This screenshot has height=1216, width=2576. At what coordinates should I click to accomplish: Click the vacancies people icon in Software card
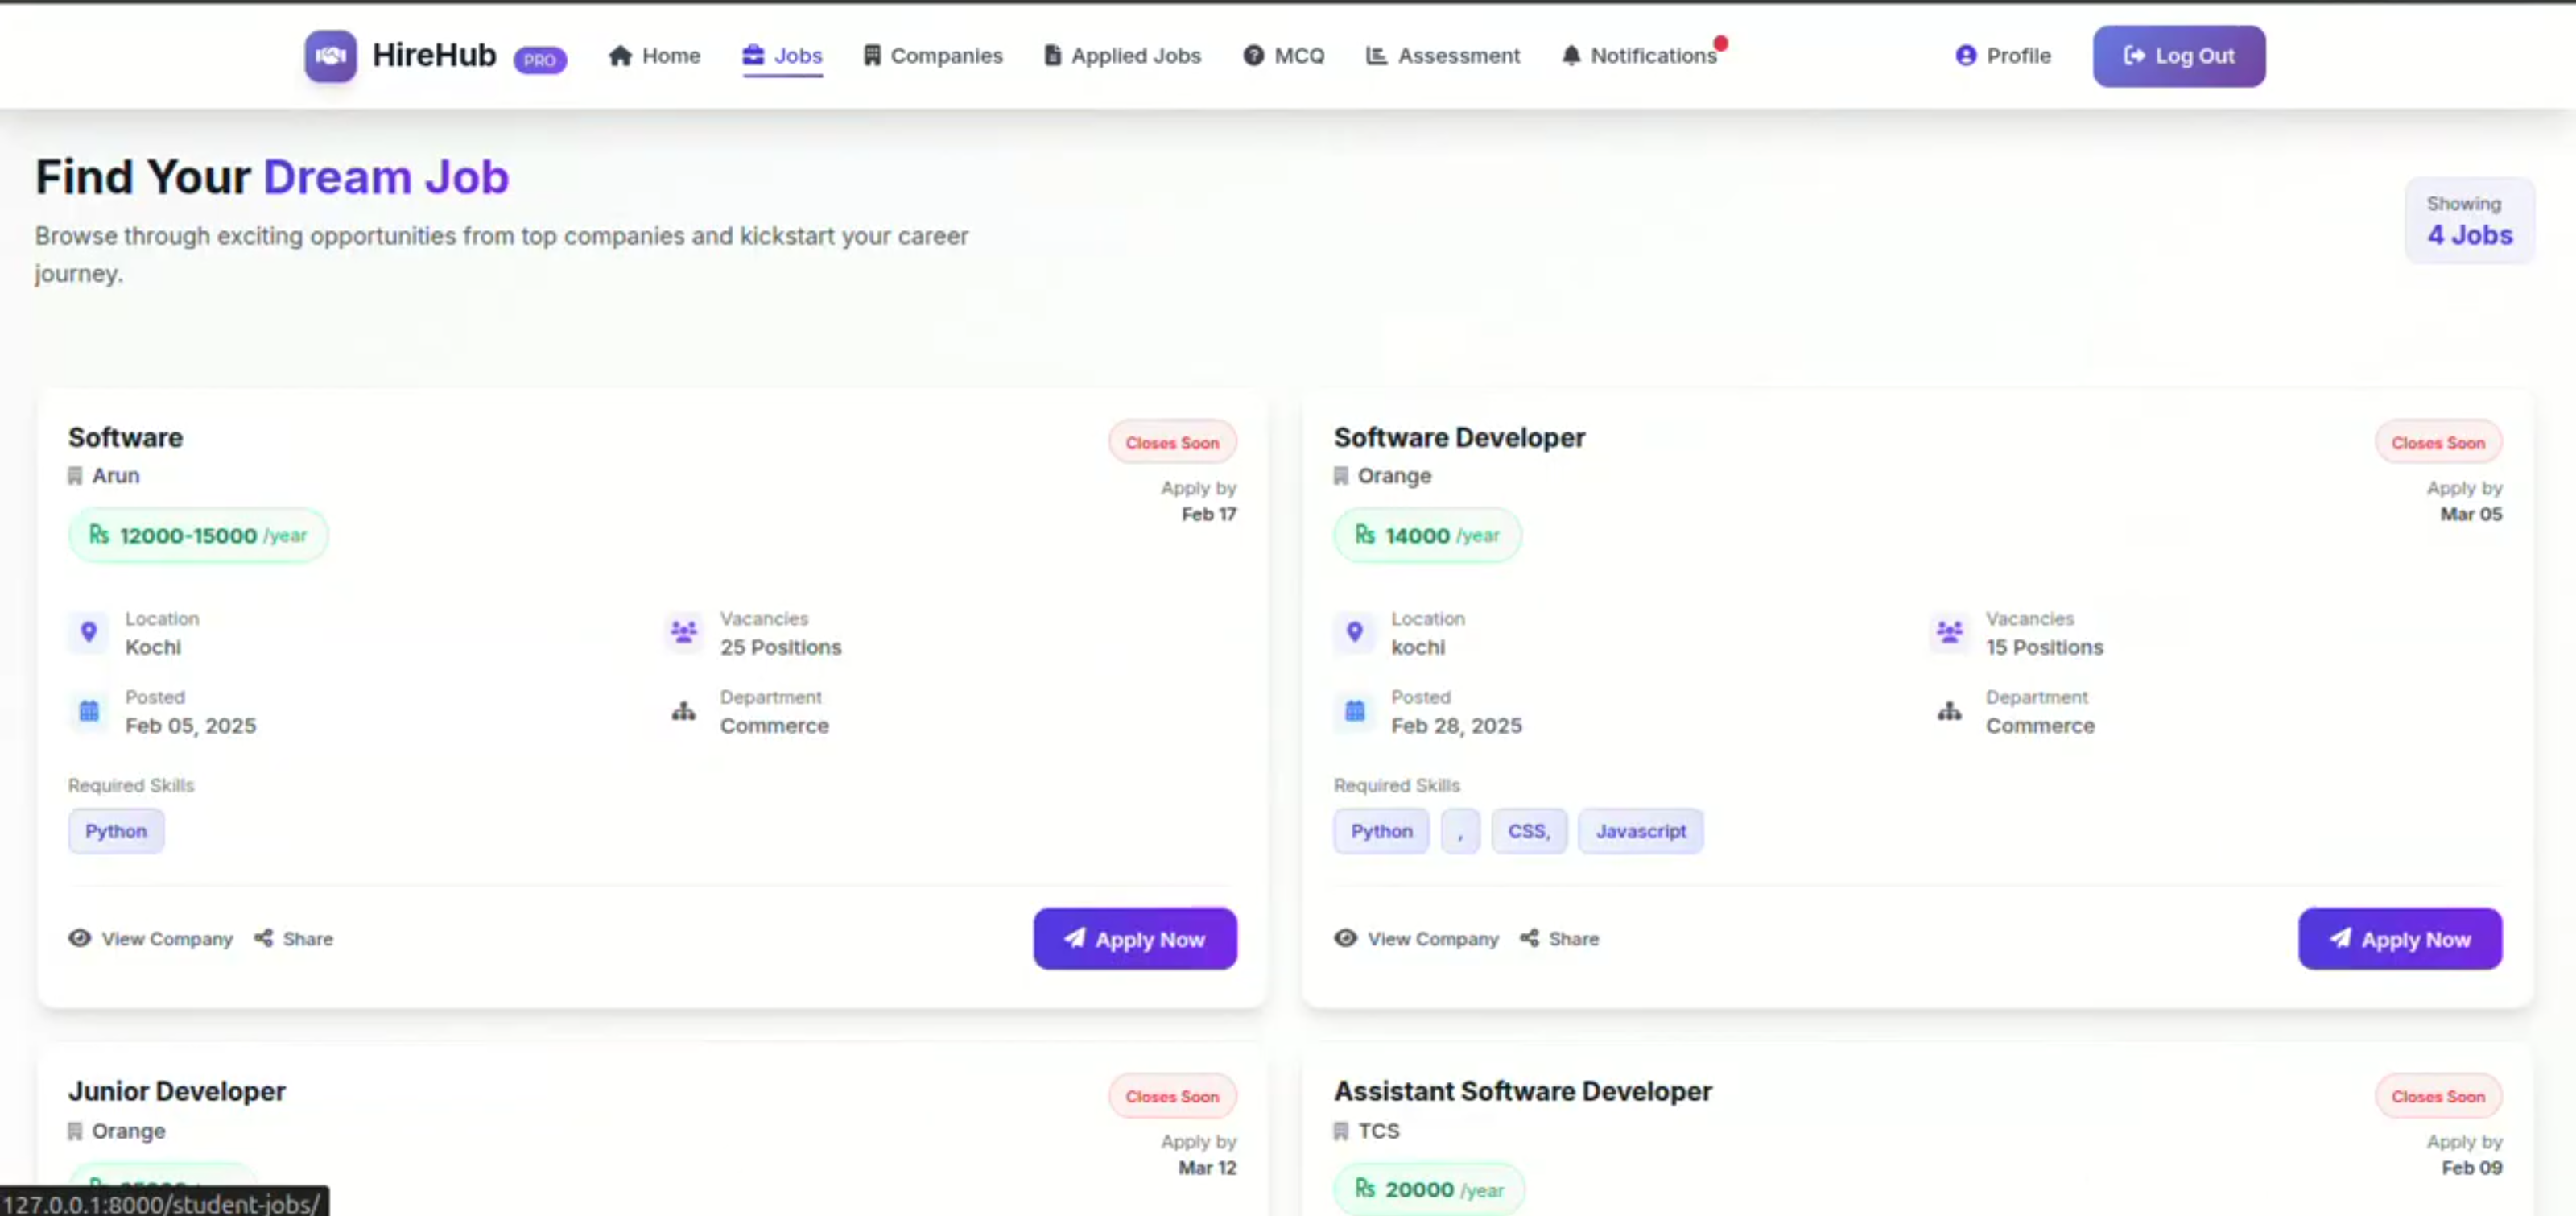(x=684, y=632)
